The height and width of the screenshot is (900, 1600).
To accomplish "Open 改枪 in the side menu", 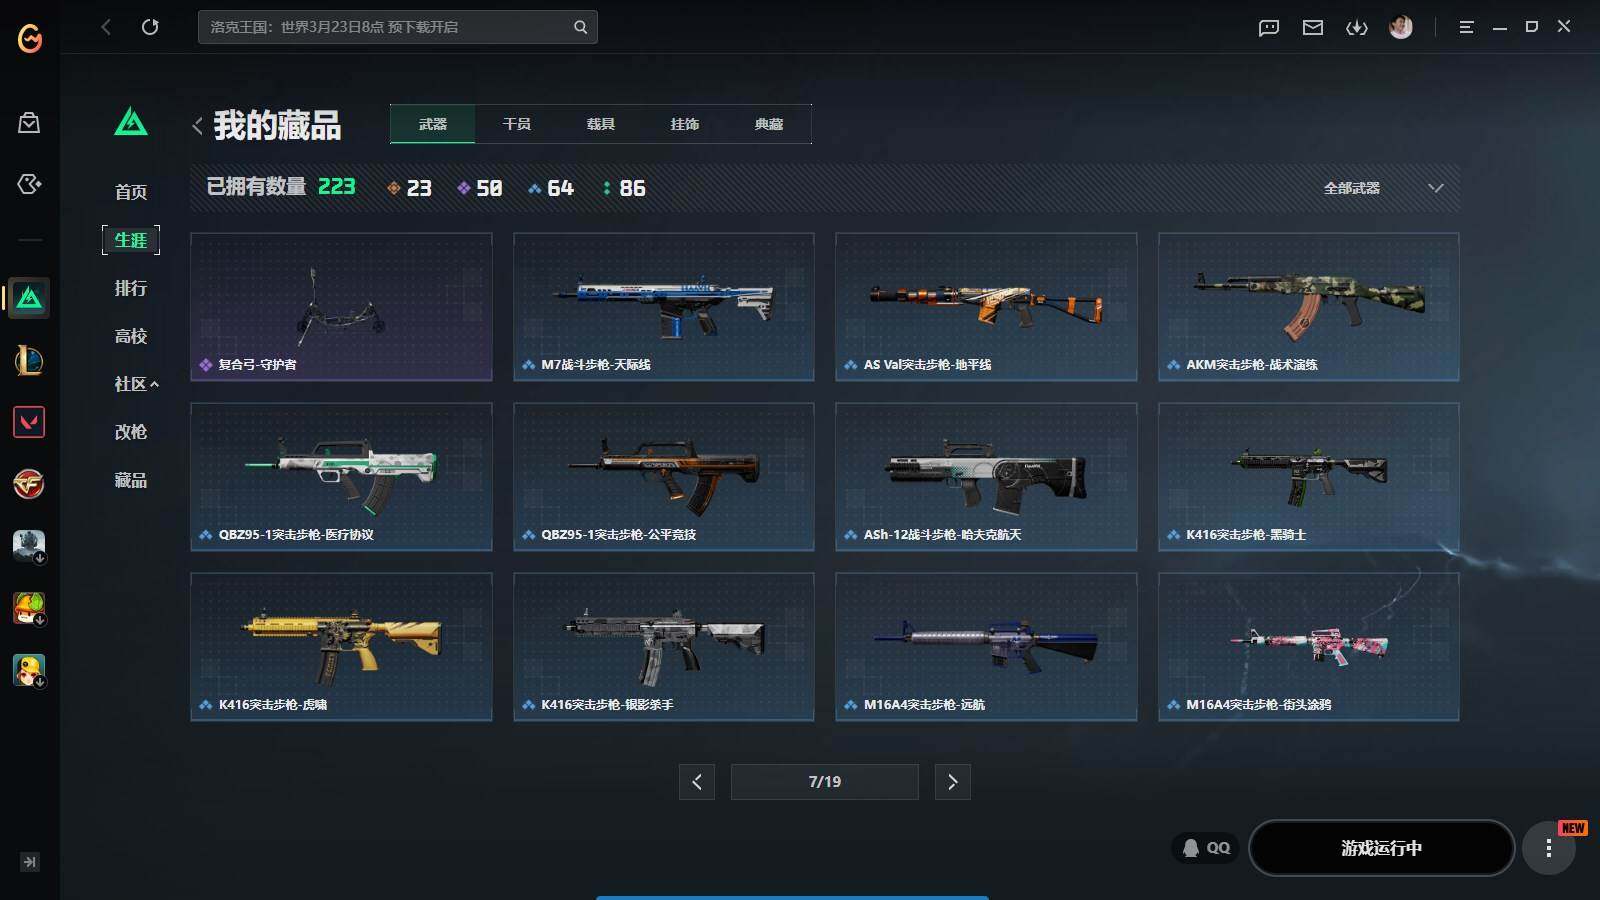I will click(131, 432).
